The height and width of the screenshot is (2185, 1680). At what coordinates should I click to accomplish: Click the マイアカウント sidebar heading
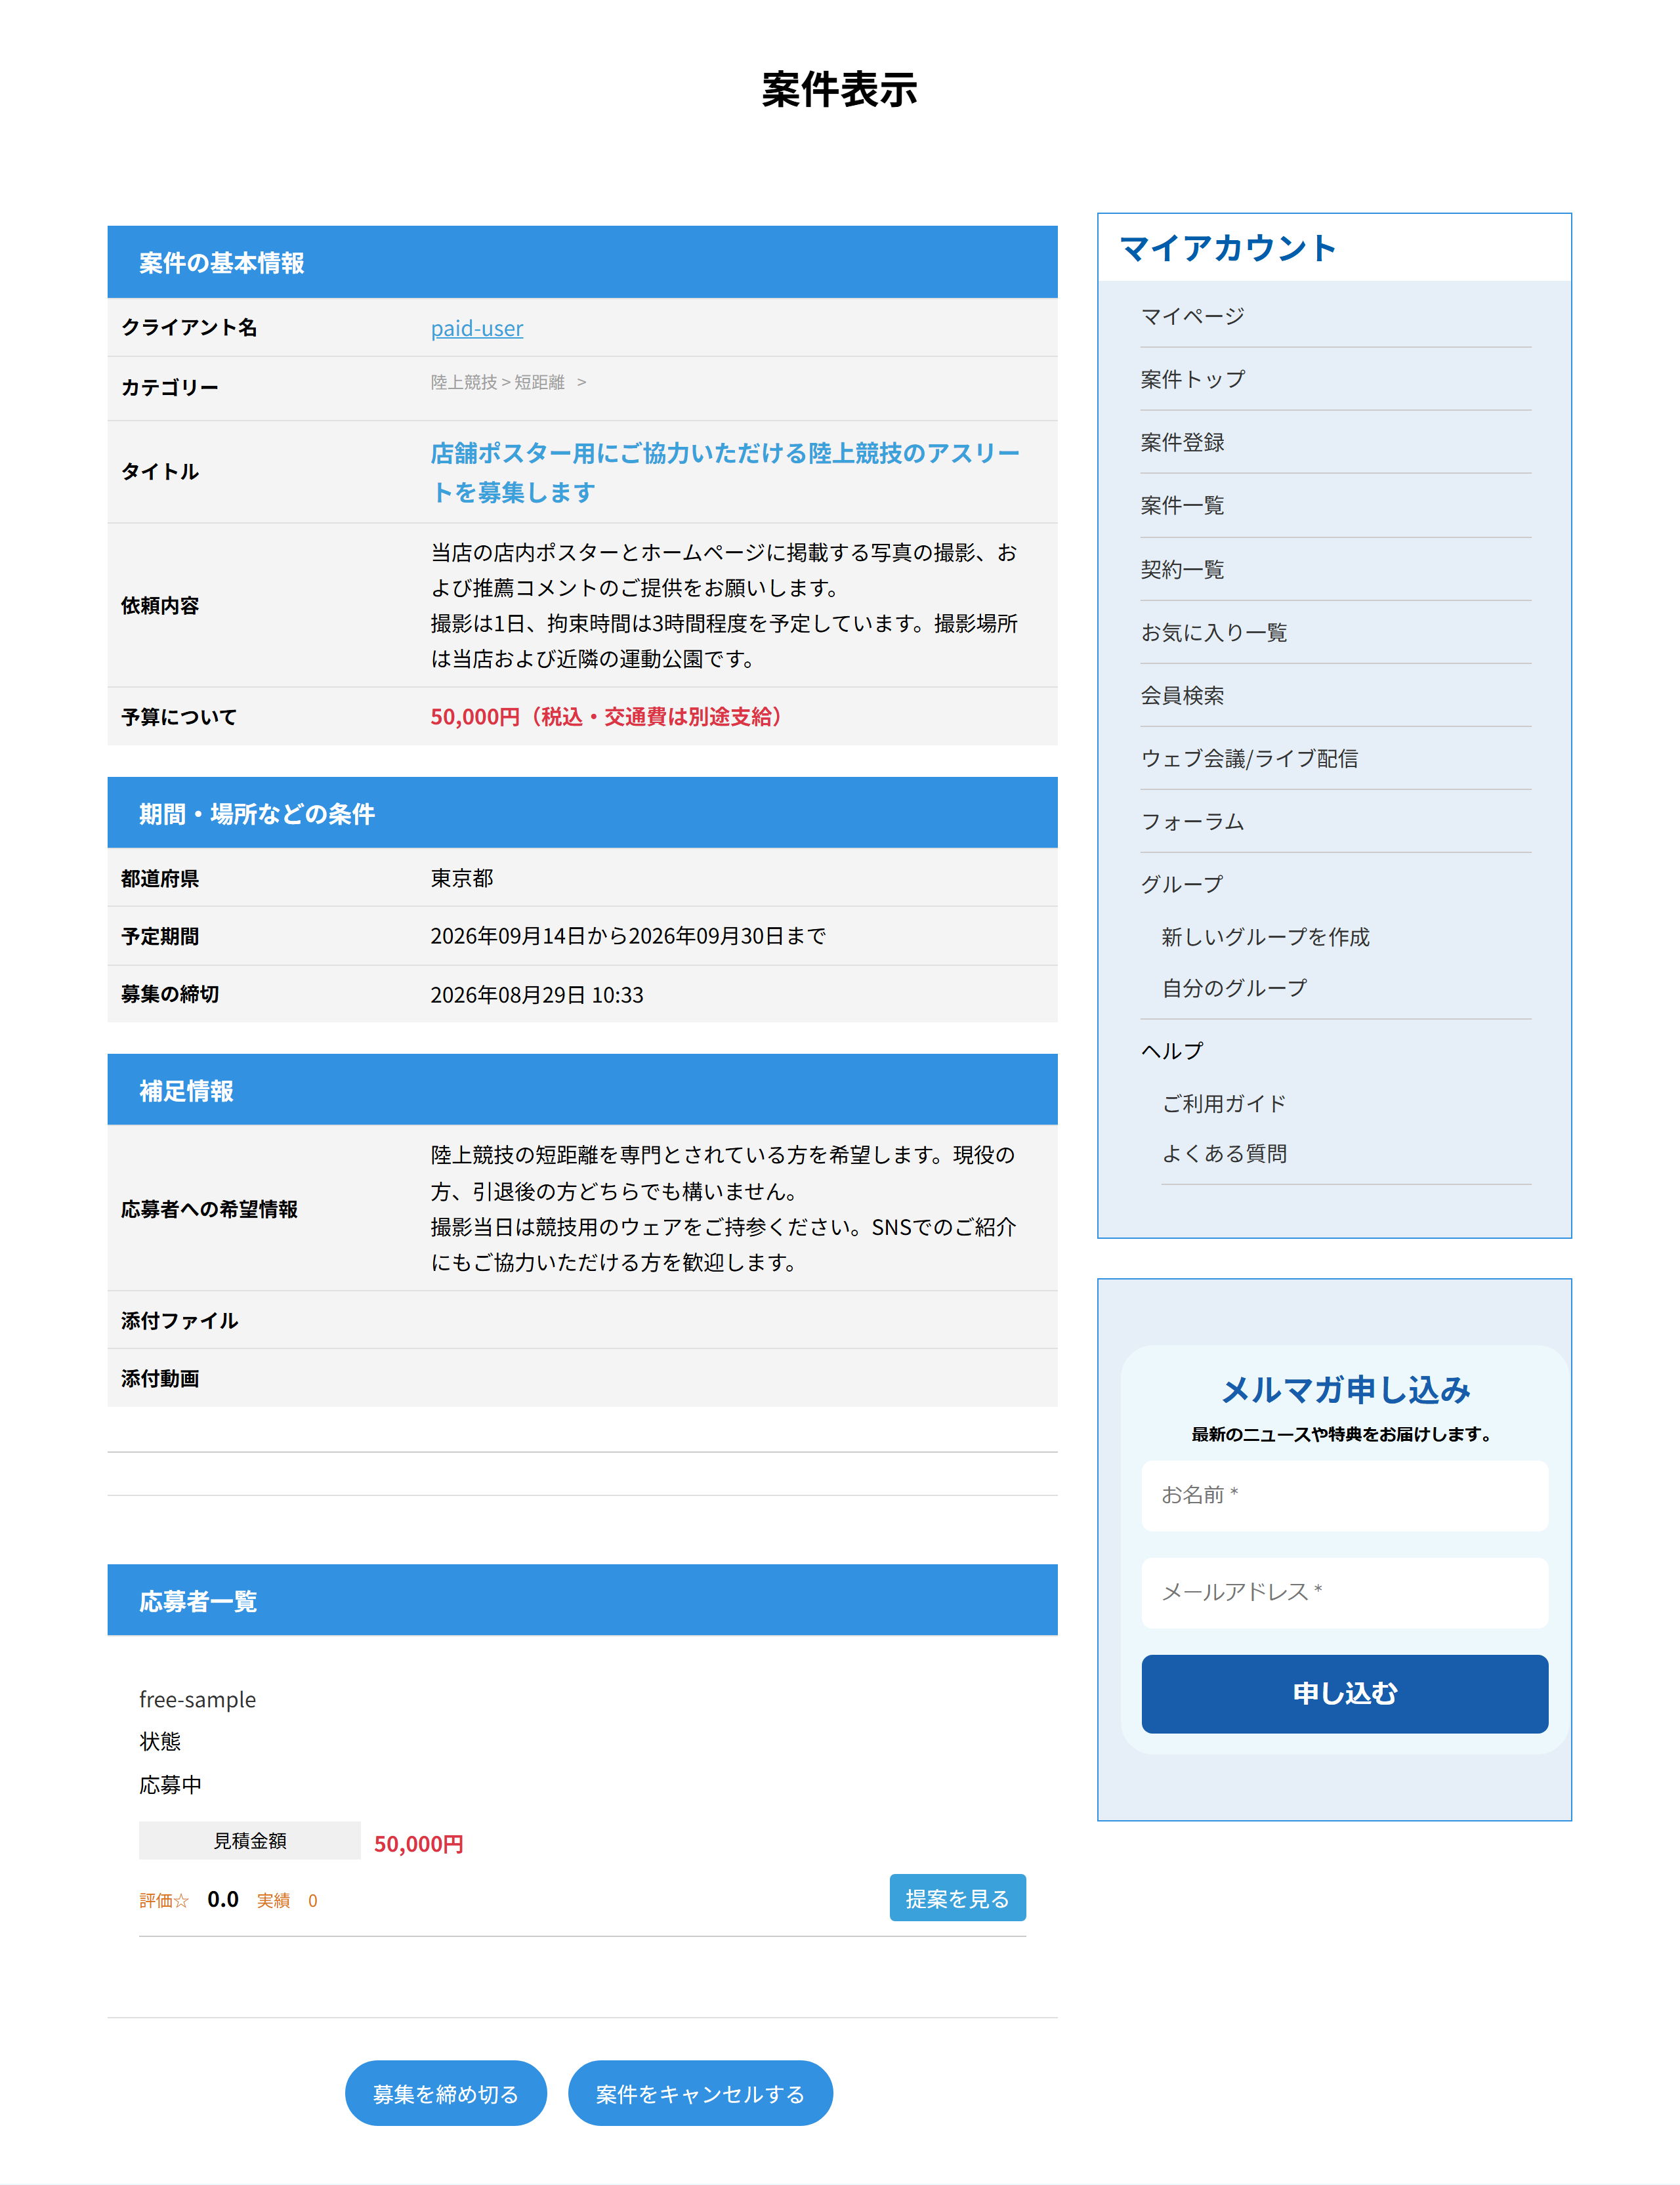click(x=1227, y=247)
